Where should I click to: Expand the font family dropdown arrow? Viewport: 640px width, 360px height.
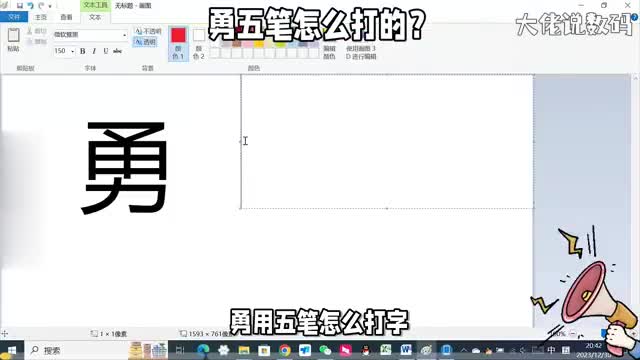[124, 35]
